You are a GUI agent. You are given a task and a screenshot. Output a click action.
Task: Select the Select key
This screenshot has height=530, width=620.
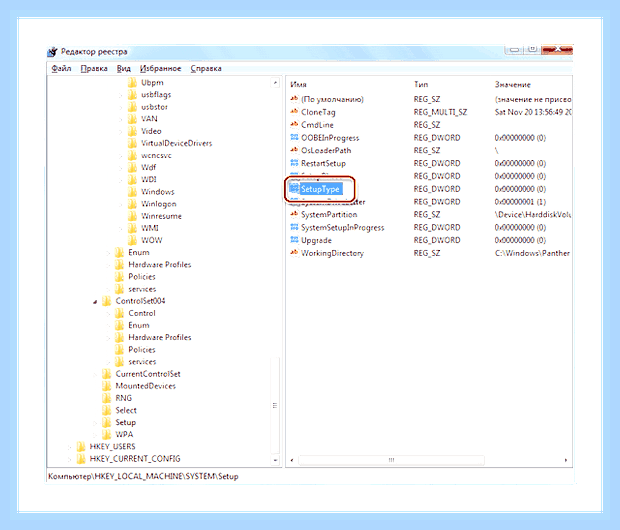pyautogui.click(x=126, y=411)
